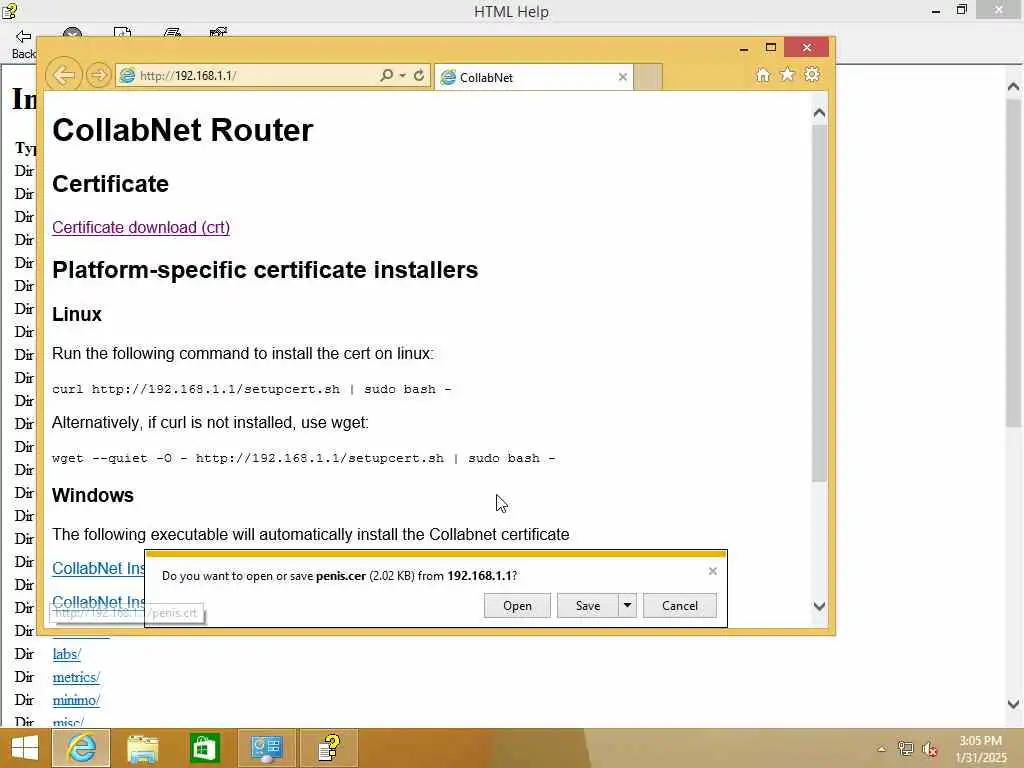Viewport: 1024px width, 768px height.
Task: Maximize the Internet Explorer window
Action: click(x=771, y=48)
